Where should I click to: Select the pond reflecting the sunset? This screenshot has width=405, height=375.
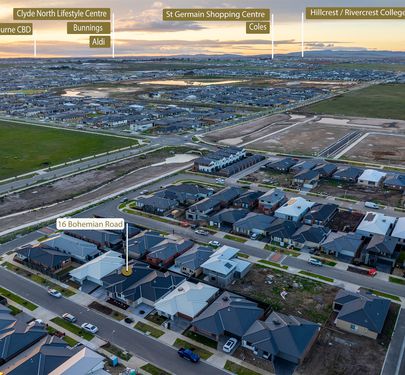pyautogui.click(x=190, y=82)
